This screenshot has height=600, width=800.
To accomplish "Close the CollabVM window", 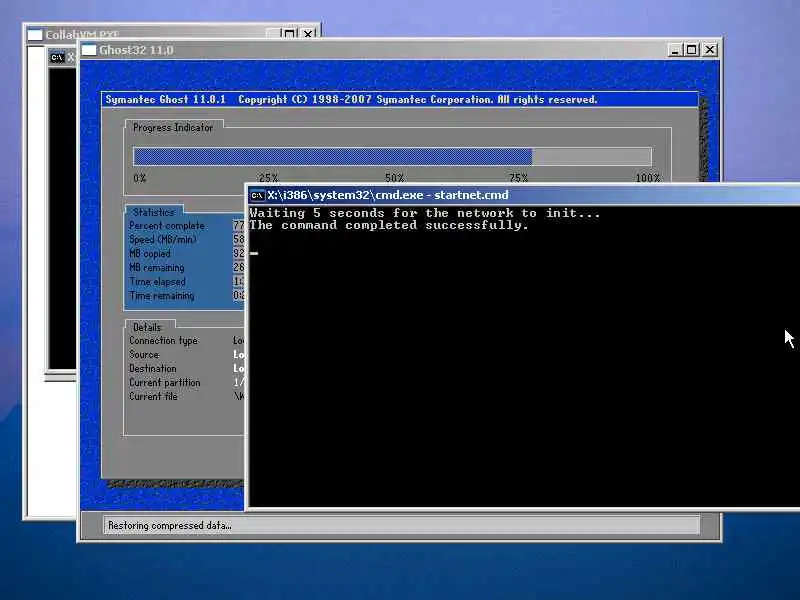I will point(308,34).
